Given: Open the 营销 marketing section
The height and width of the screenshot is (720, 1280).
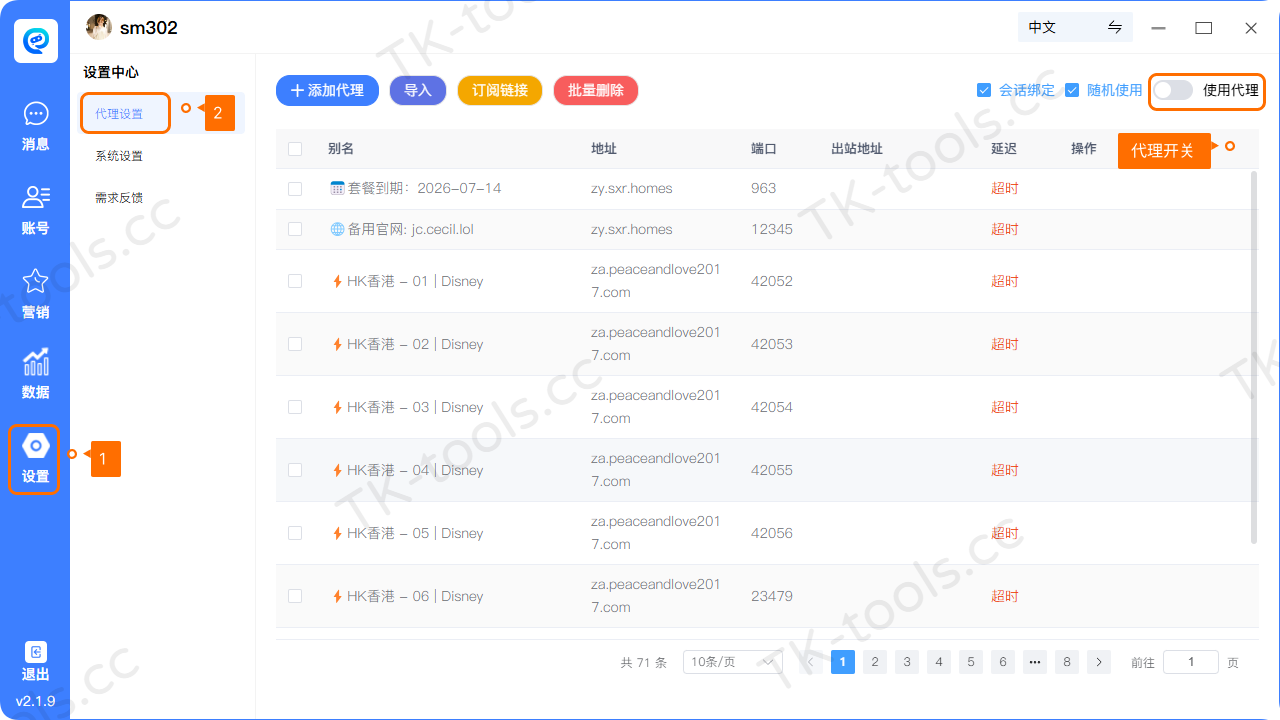Looking at the screenshot, I should click(35, 294).
